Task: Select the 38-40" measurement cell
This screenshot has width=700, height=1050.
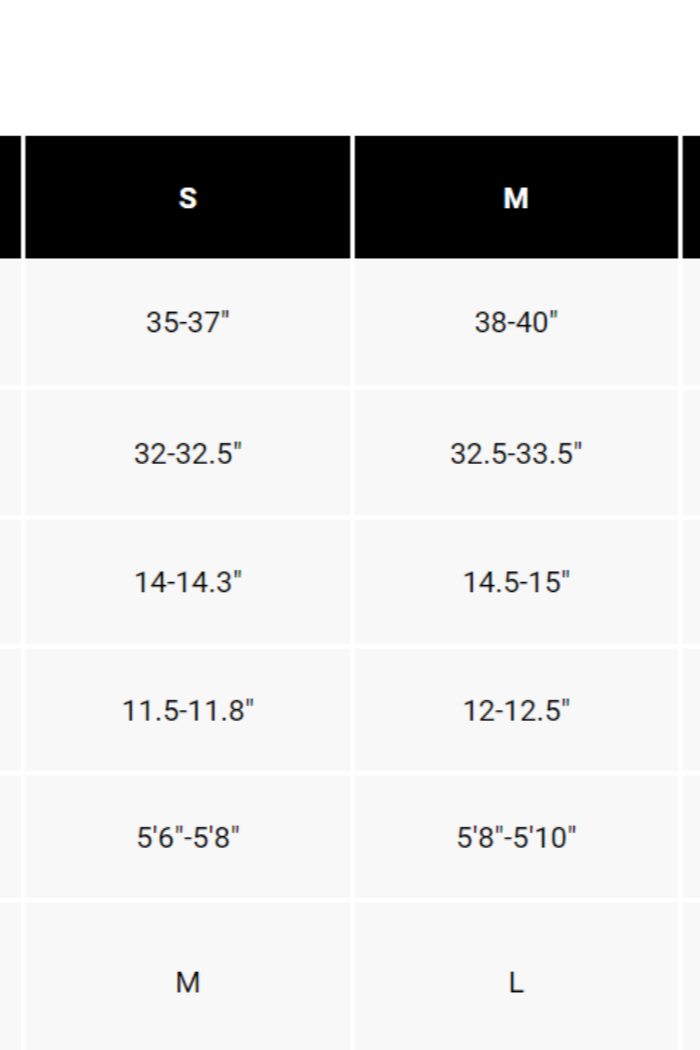Action: click(x=516, y=323)
